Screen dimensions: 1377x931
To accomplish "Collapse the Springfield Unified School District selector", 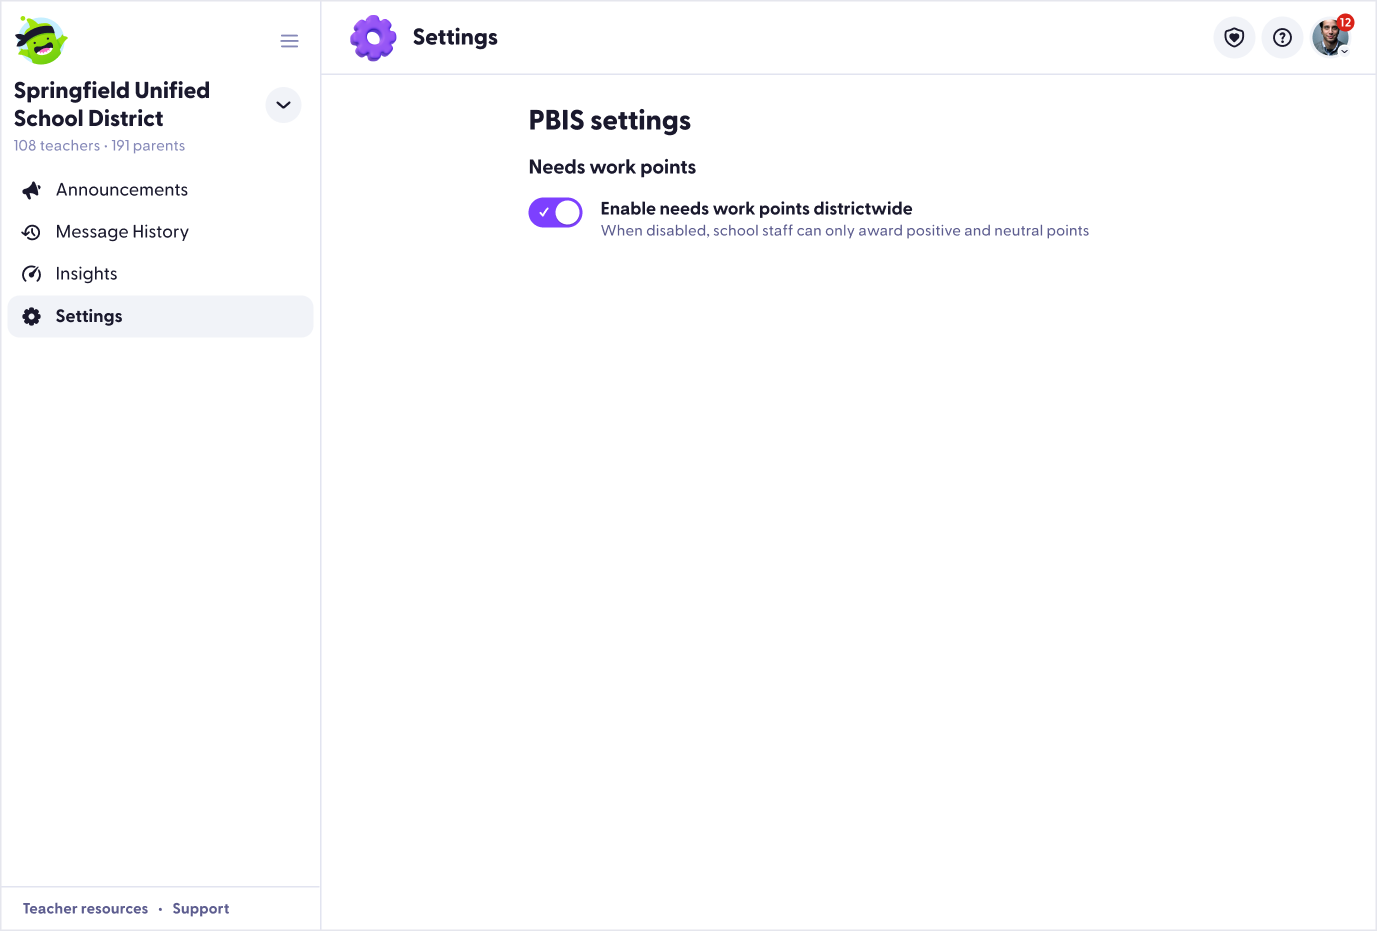I will click(x=283, y=105).
